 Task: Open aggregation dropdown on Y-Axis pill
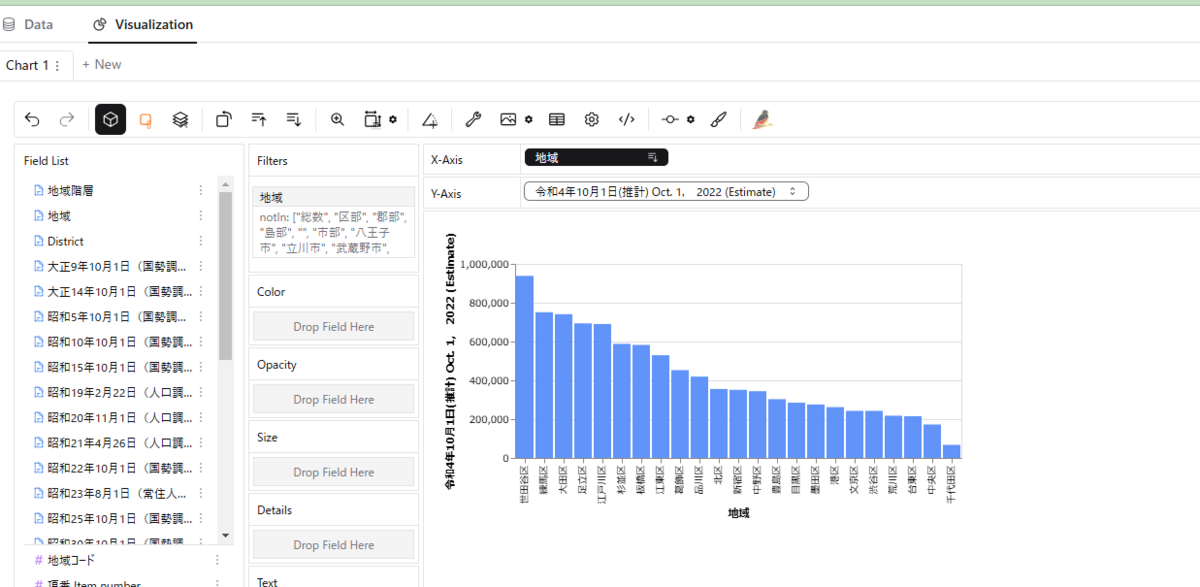click(x=793, y=191)
